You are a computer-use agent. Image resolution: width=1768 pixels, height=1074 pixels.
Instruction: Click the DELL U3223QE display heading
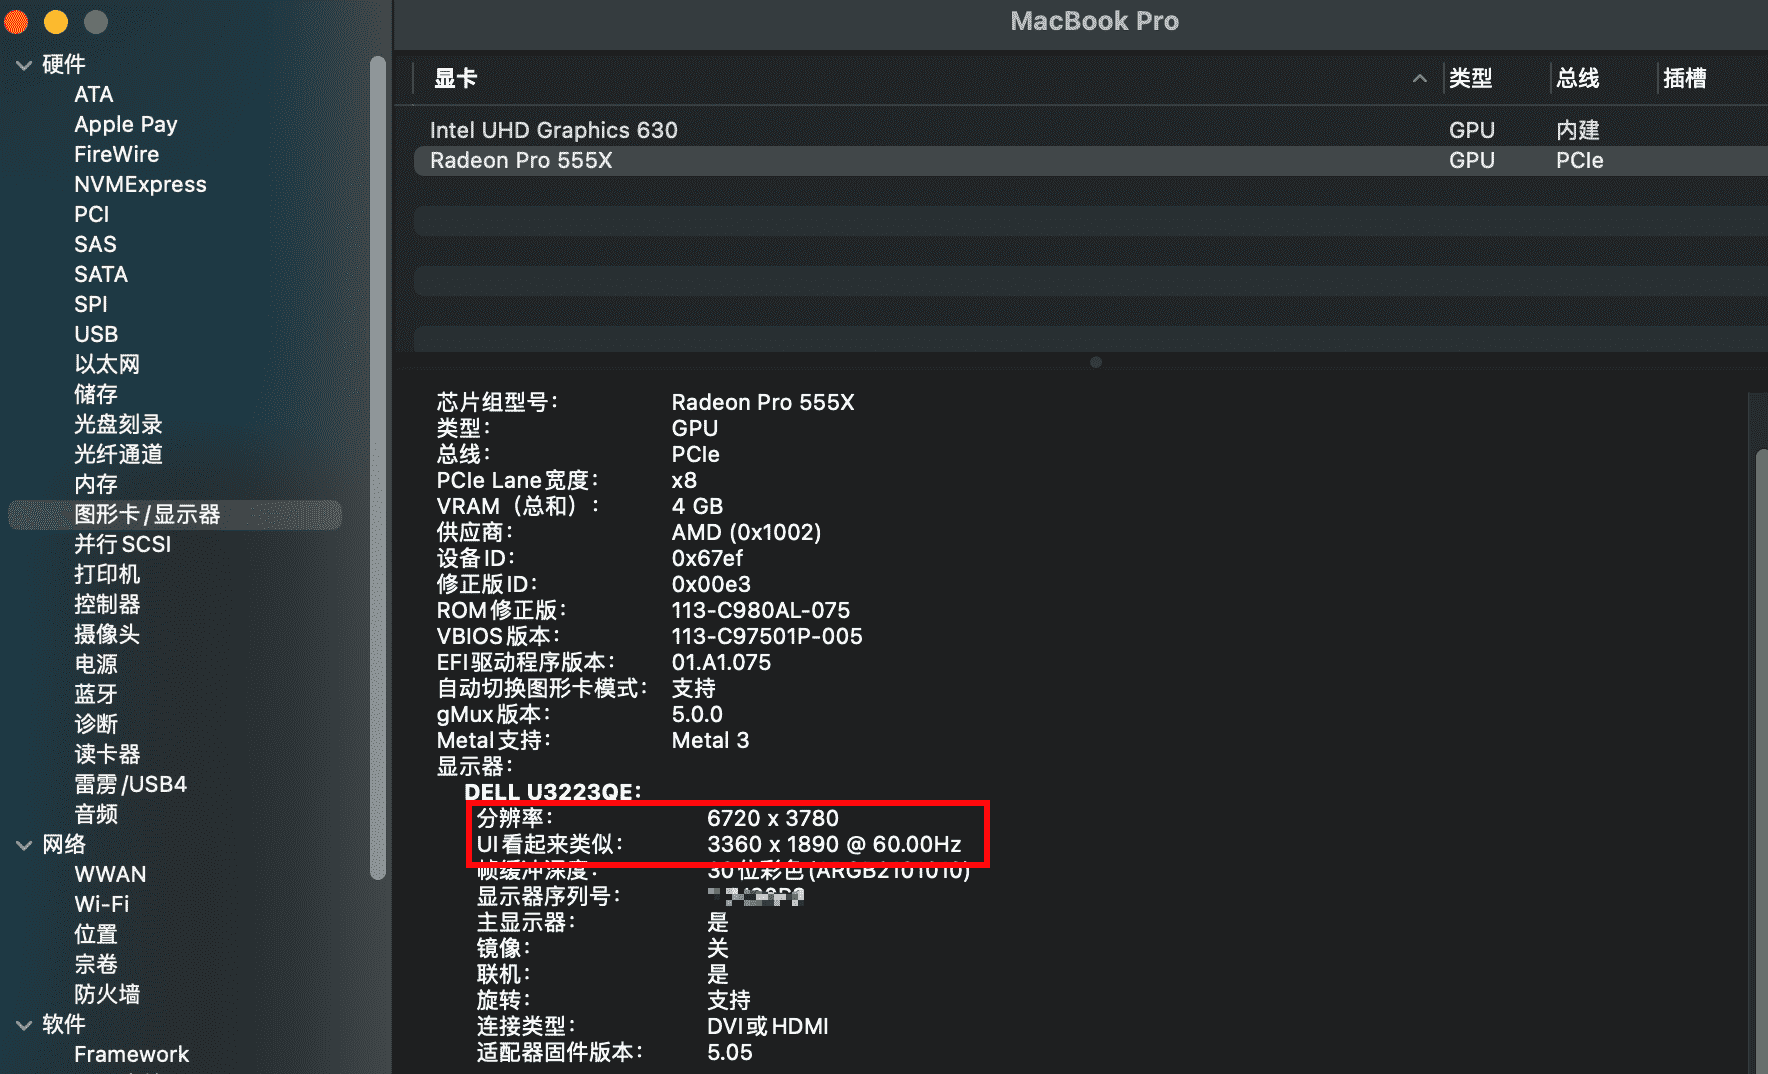click(x=552, y=792)
